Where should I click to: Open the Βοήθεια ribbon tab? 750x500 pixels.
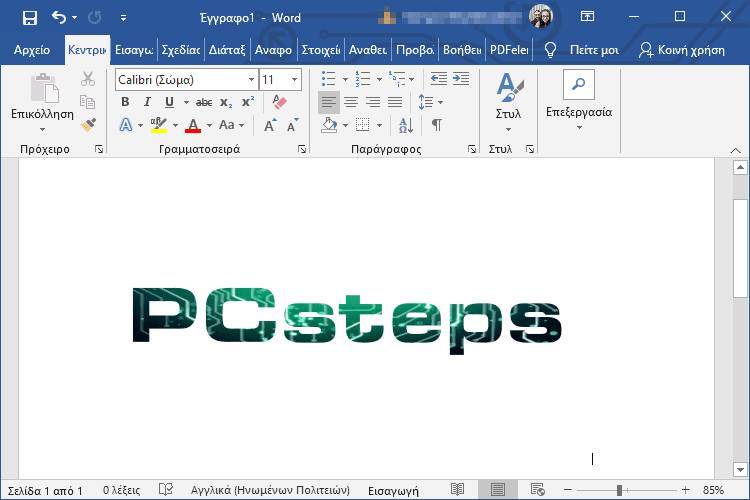point(462,50)
